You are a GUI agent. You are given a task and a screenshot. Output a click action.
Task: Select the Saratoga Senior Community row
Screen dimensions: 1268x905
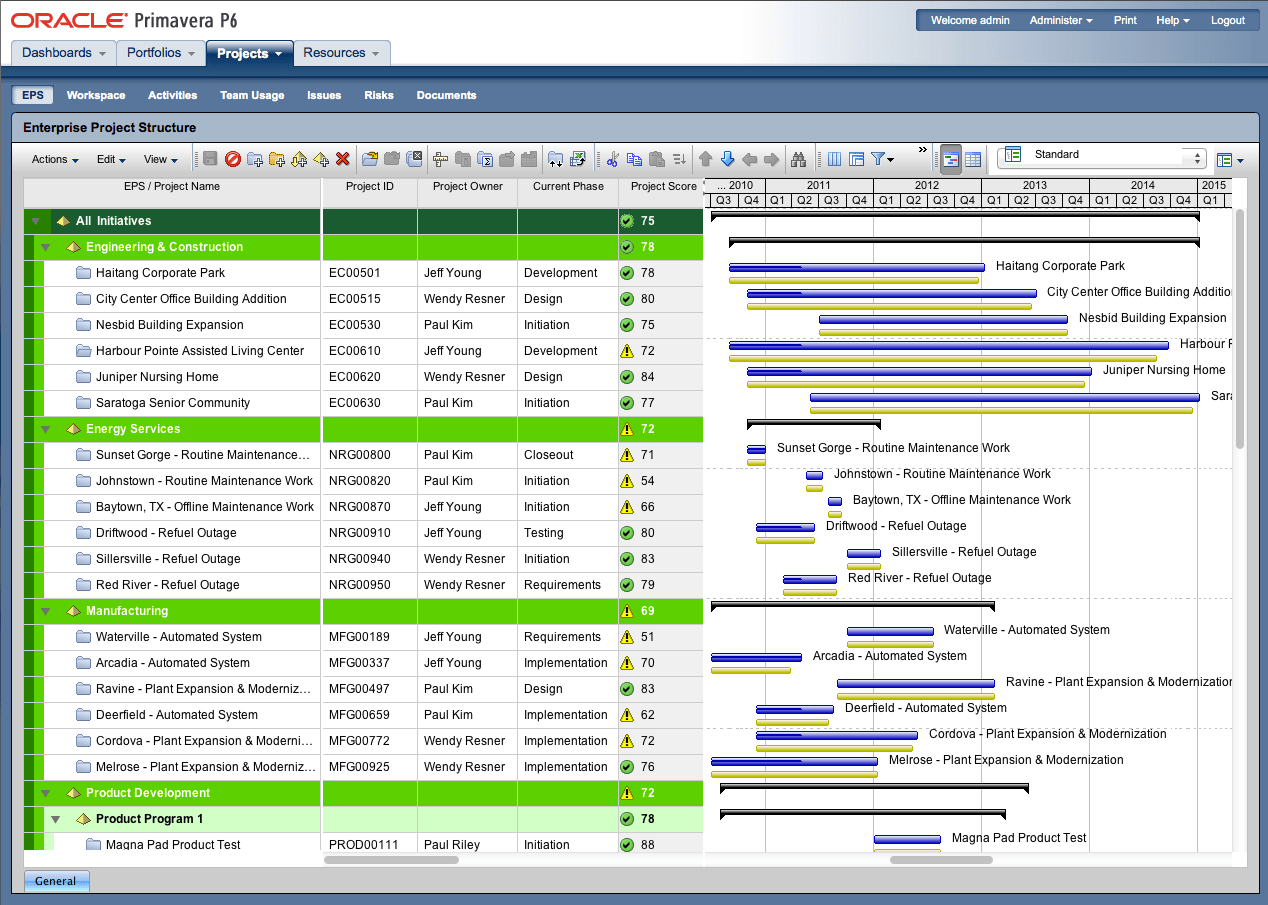363,403
